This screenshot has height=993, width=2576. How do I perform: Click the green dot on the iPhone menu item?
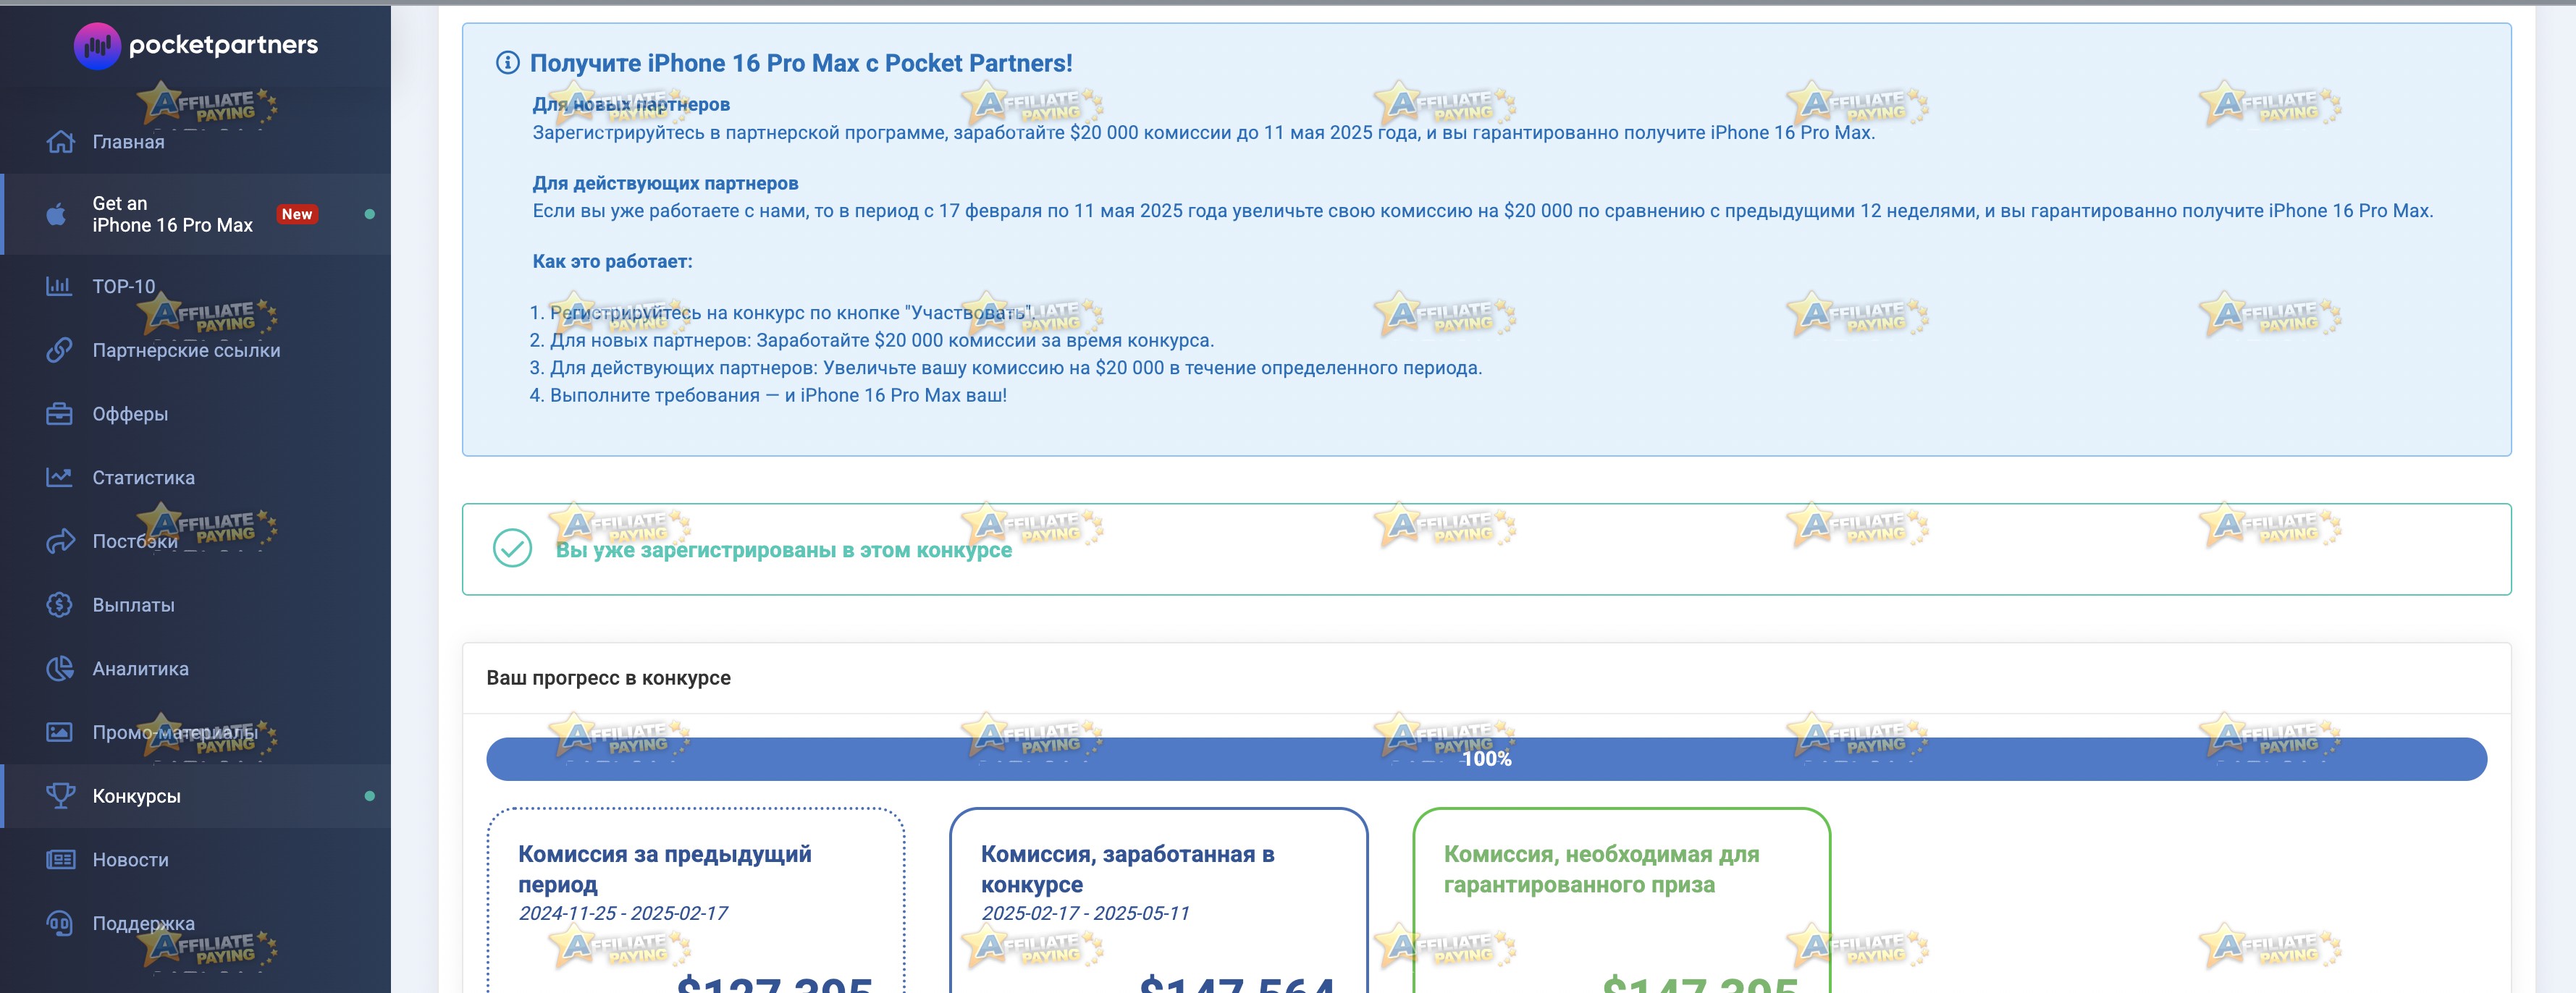pos(370,214)
